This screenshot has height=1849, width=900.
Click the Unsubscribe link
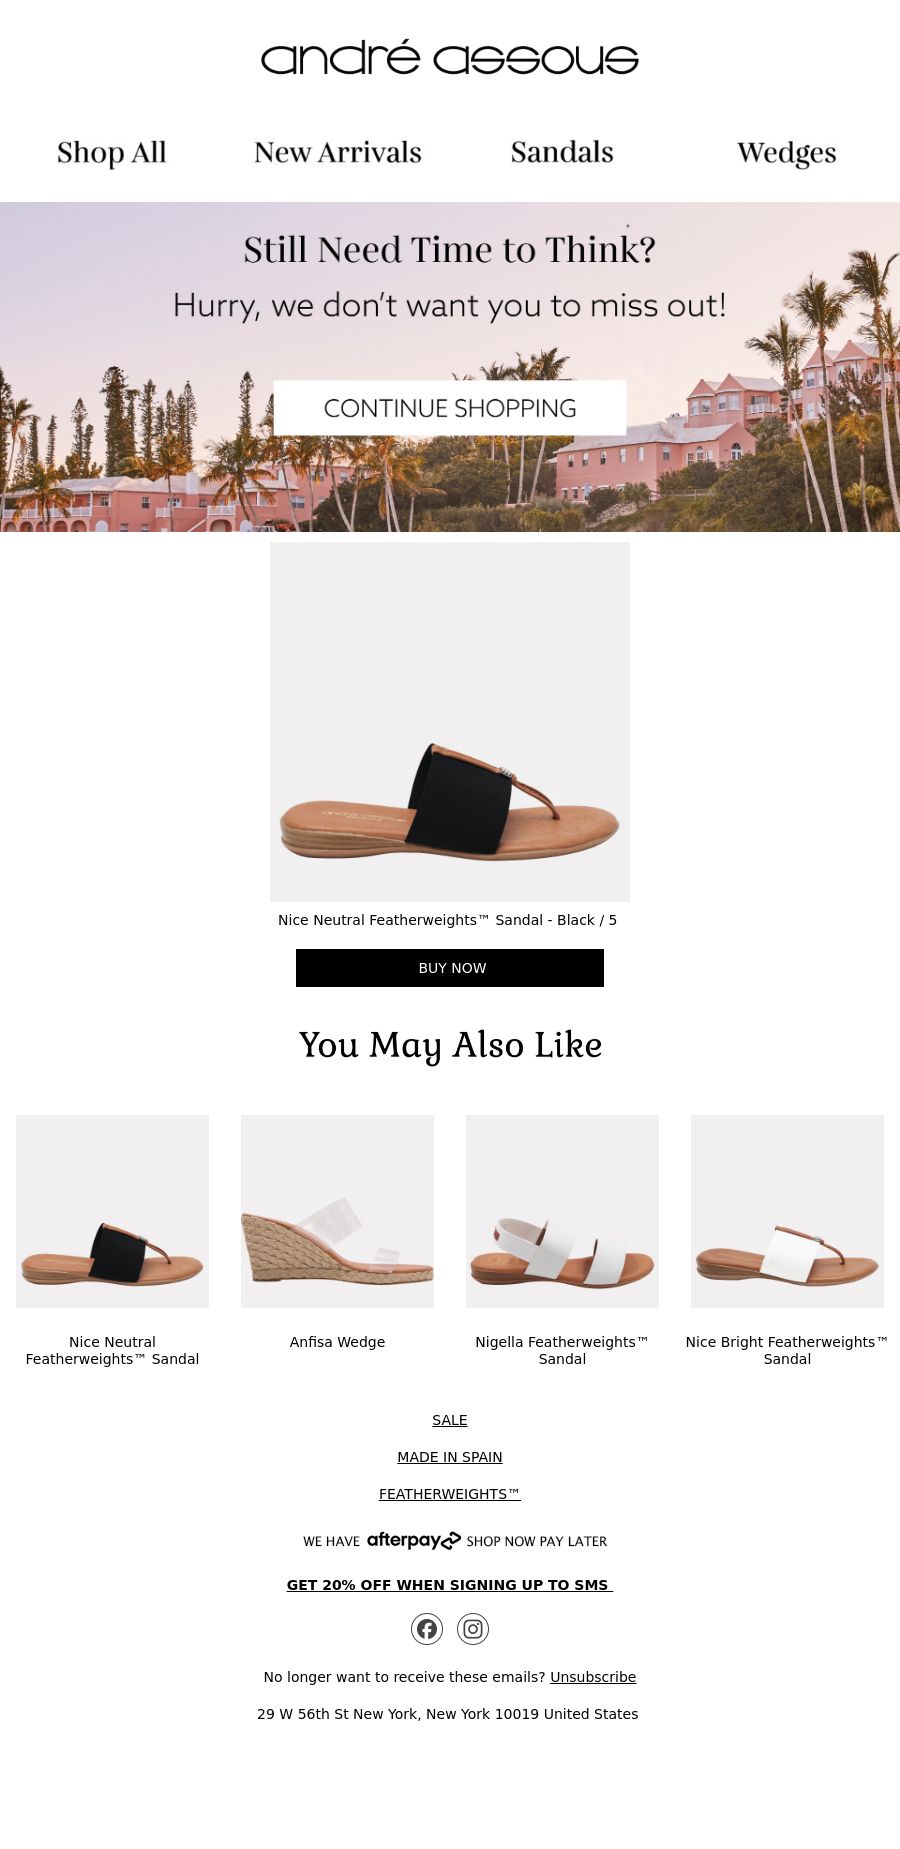coord(593,1677)
